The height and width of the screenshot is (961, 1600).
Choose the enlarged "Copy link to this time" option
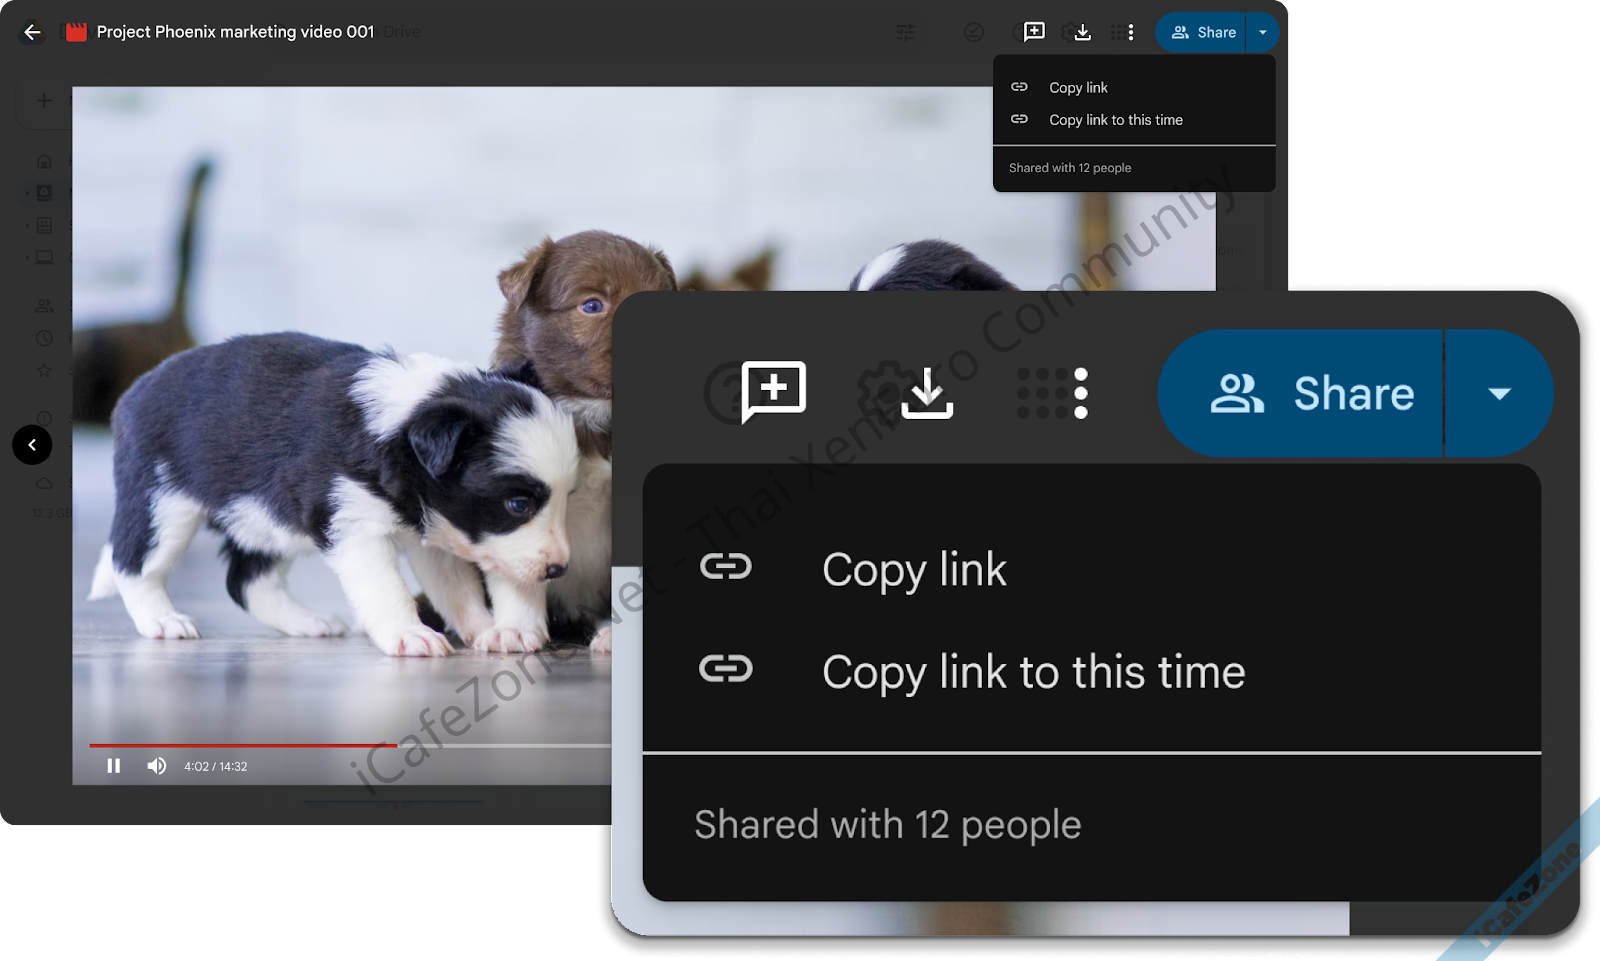point(1033,671)
